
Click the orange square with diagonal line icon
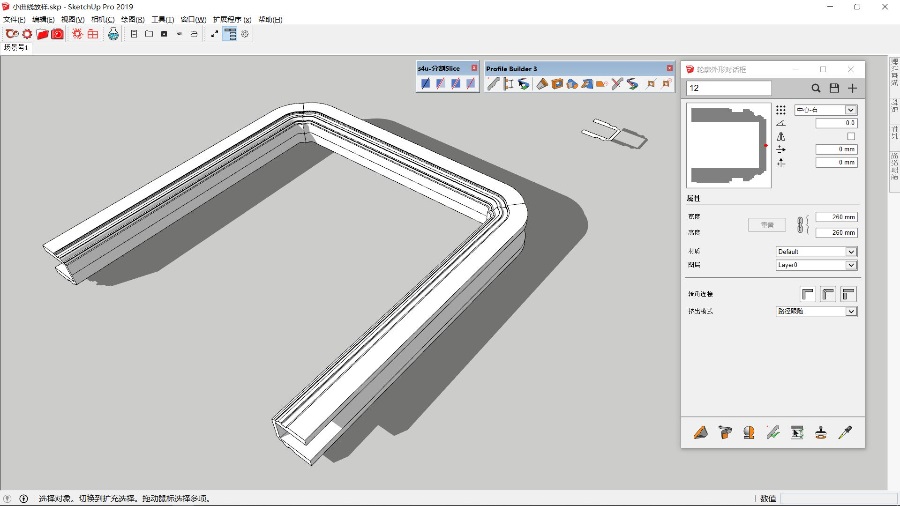651,84
